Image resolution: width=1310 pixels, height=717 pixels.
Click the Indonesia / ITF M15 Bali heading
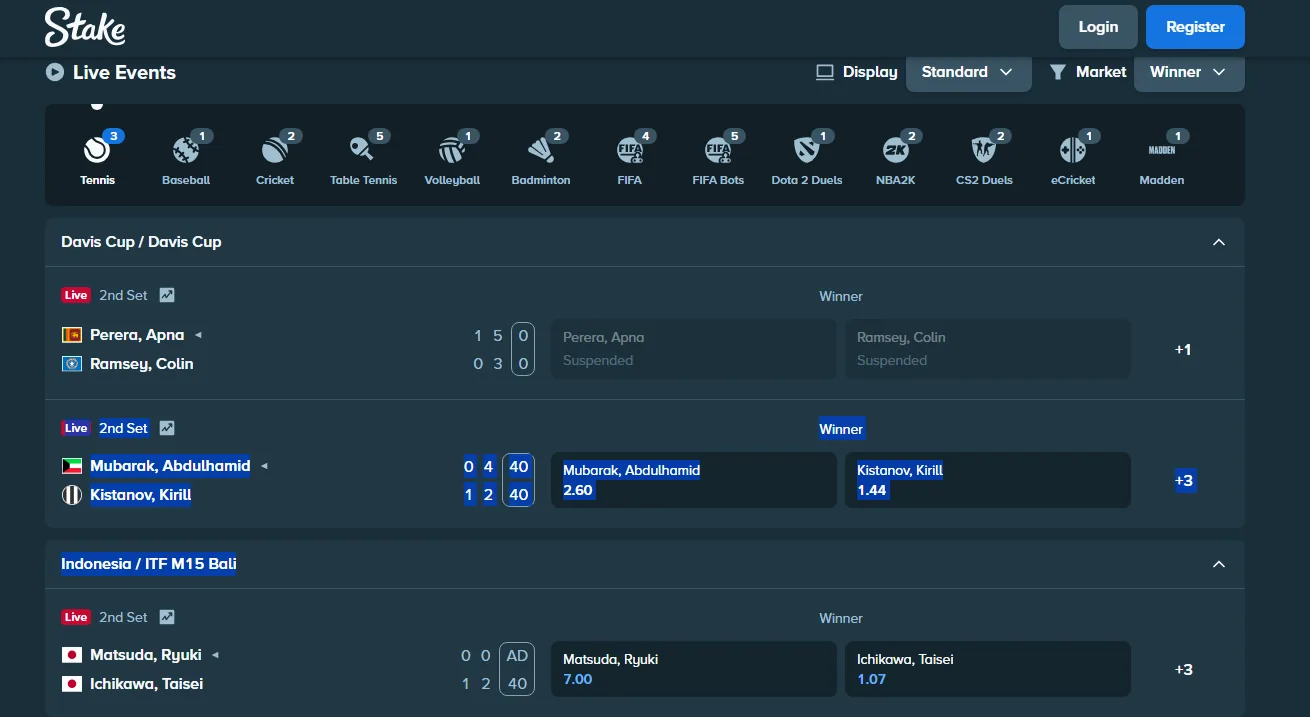pos(149,564)
